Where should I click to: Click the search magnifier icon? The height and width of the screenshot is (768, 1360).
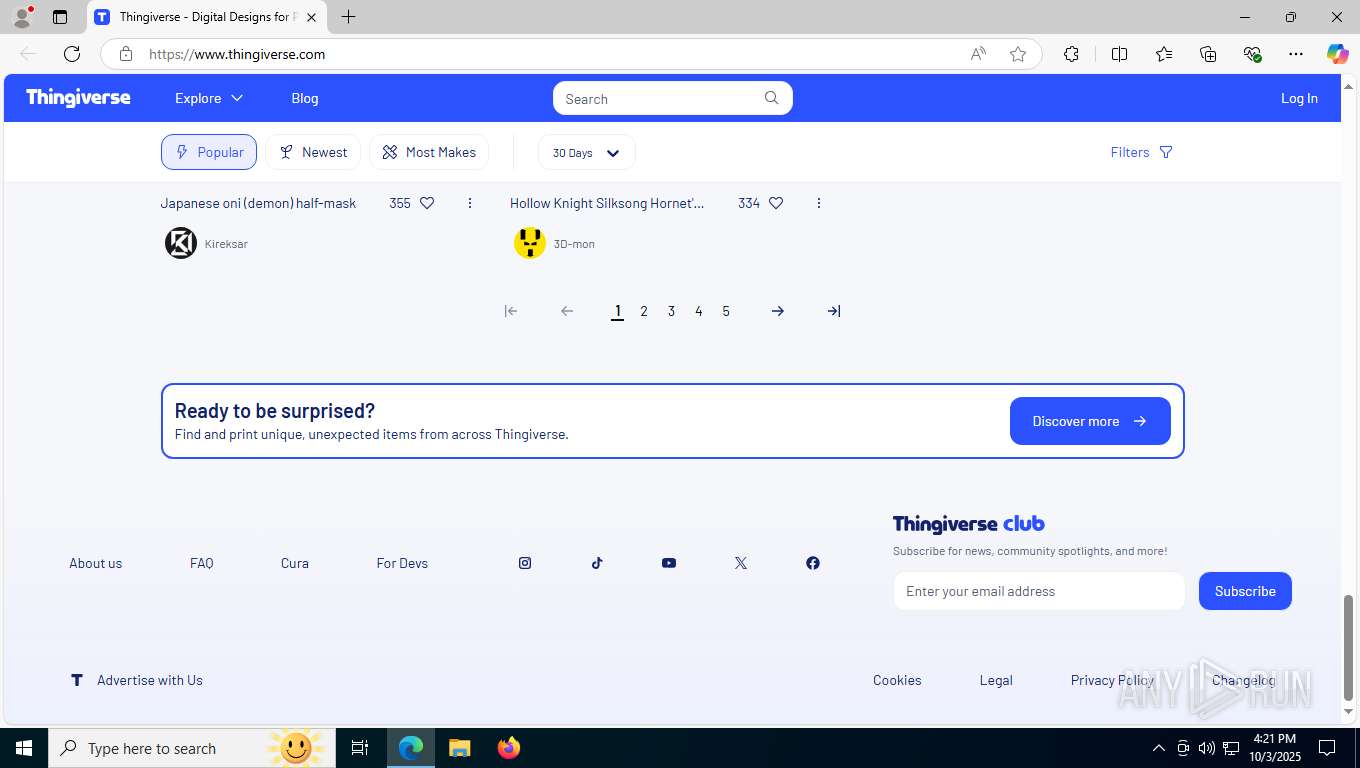[x=771, y=98]
